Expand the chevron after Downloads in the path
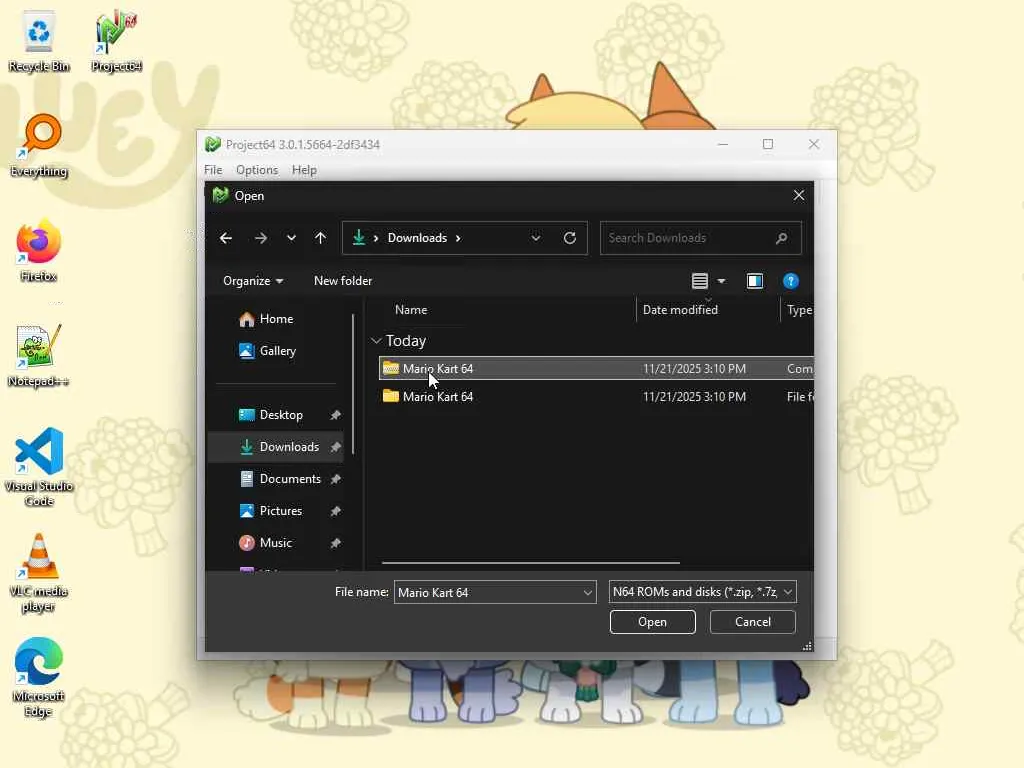Image resolution: width=1024 pixels, height=768 pixels. pos(458,238)
